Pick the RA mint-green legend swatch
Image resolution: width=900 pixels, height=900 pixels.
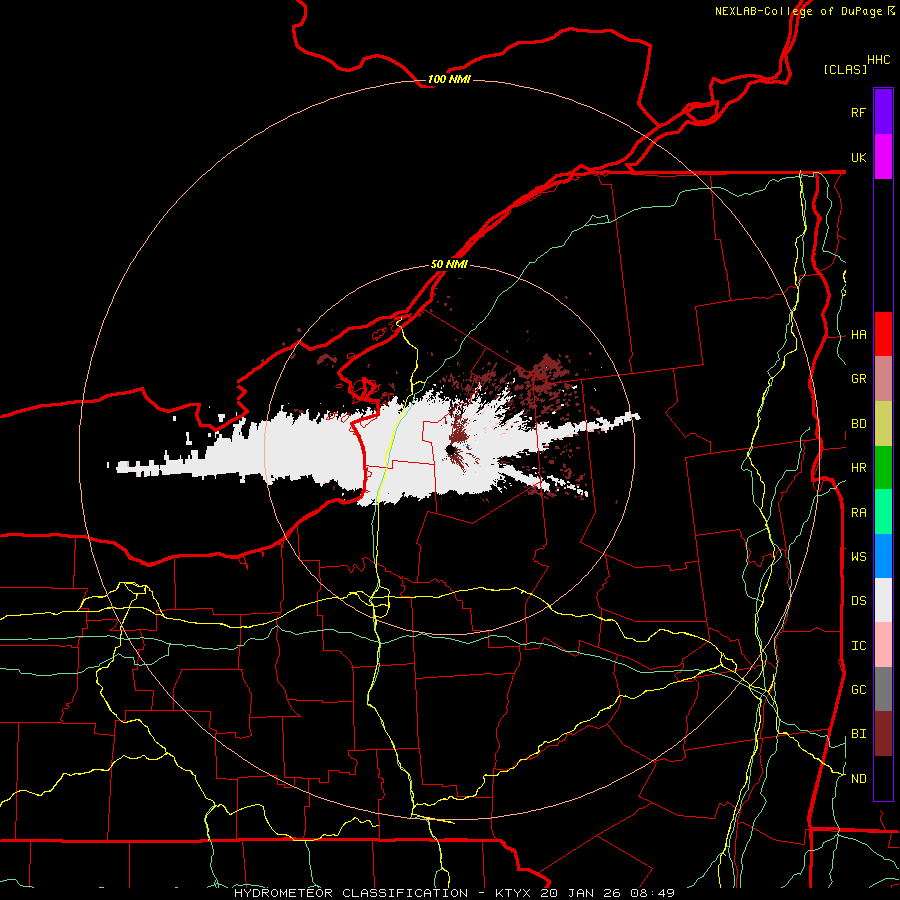pos(883,512)
